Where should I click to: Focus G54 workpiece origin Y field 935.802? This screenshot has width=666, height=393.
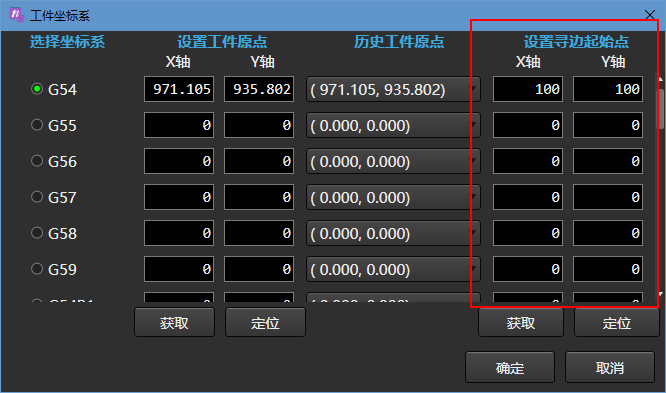coord(259,89)
